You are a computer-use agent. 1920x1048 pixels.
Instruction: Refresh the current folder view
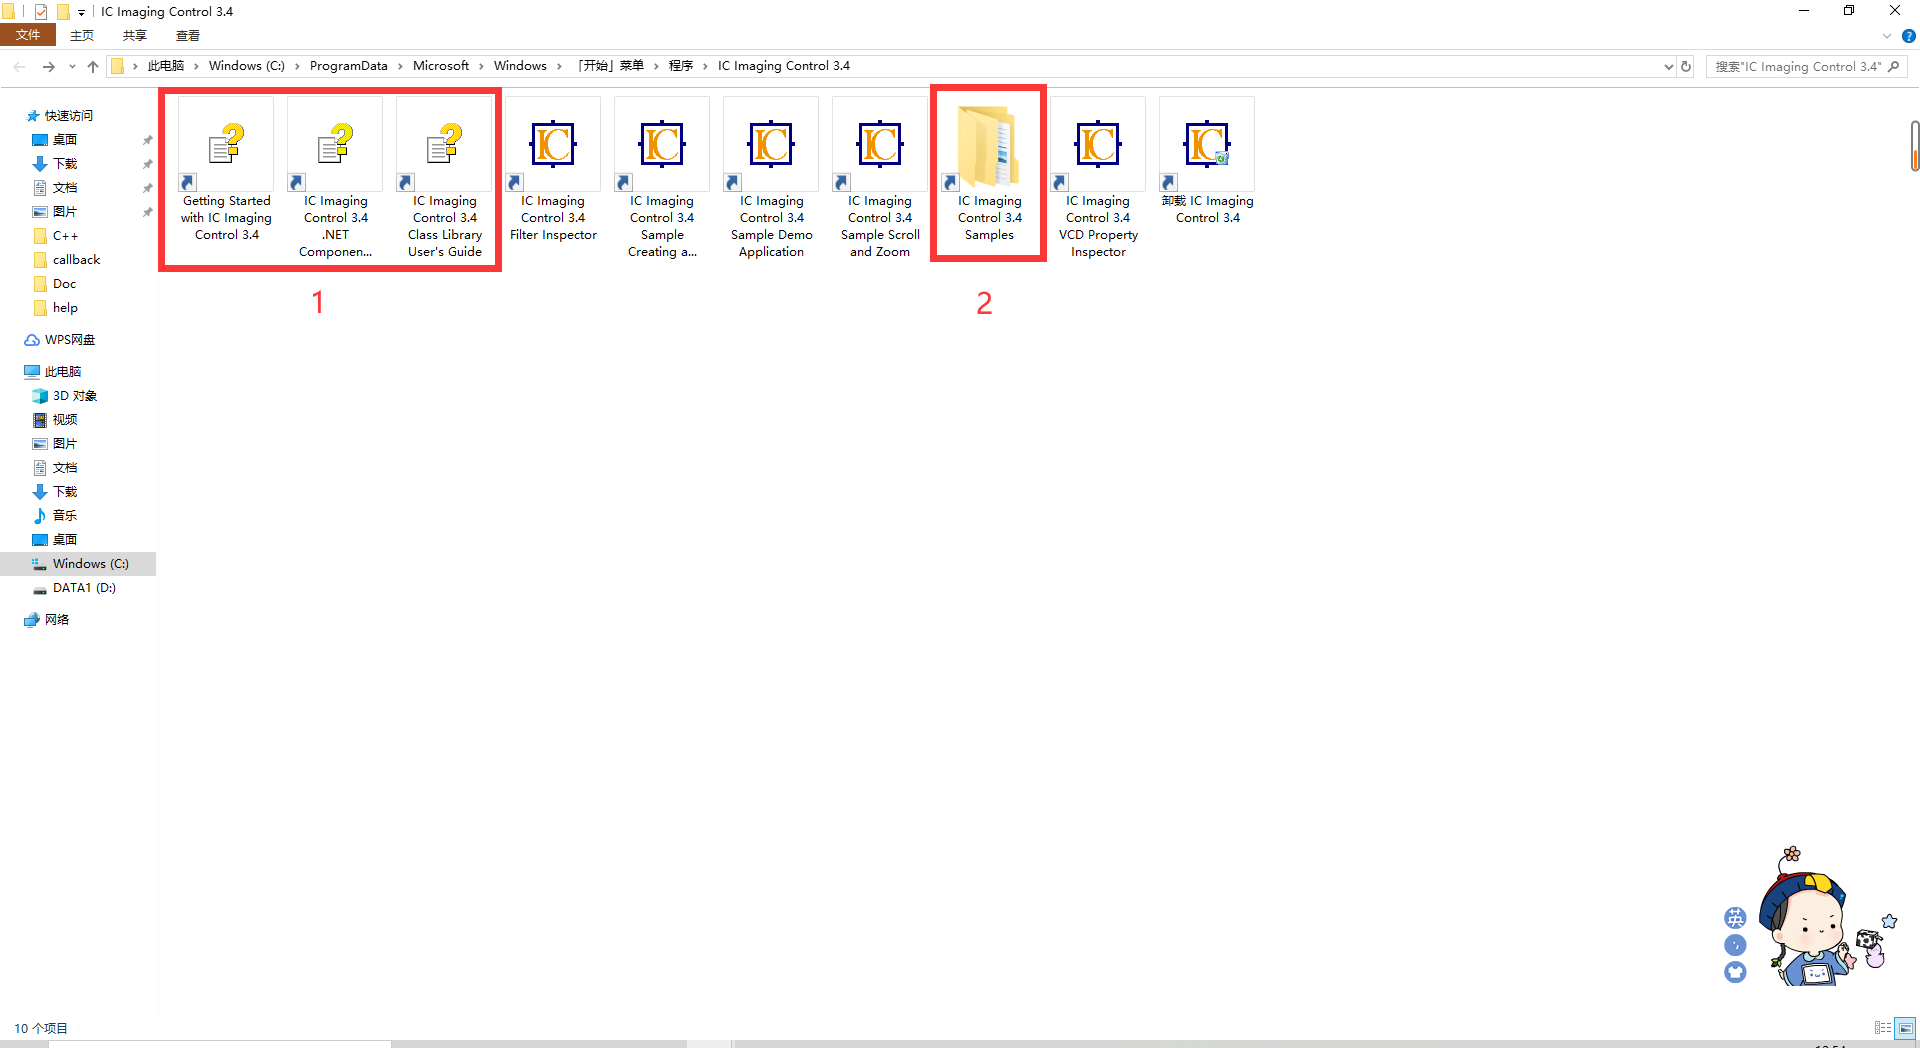pyautogui.click(x=1686, y=67)
